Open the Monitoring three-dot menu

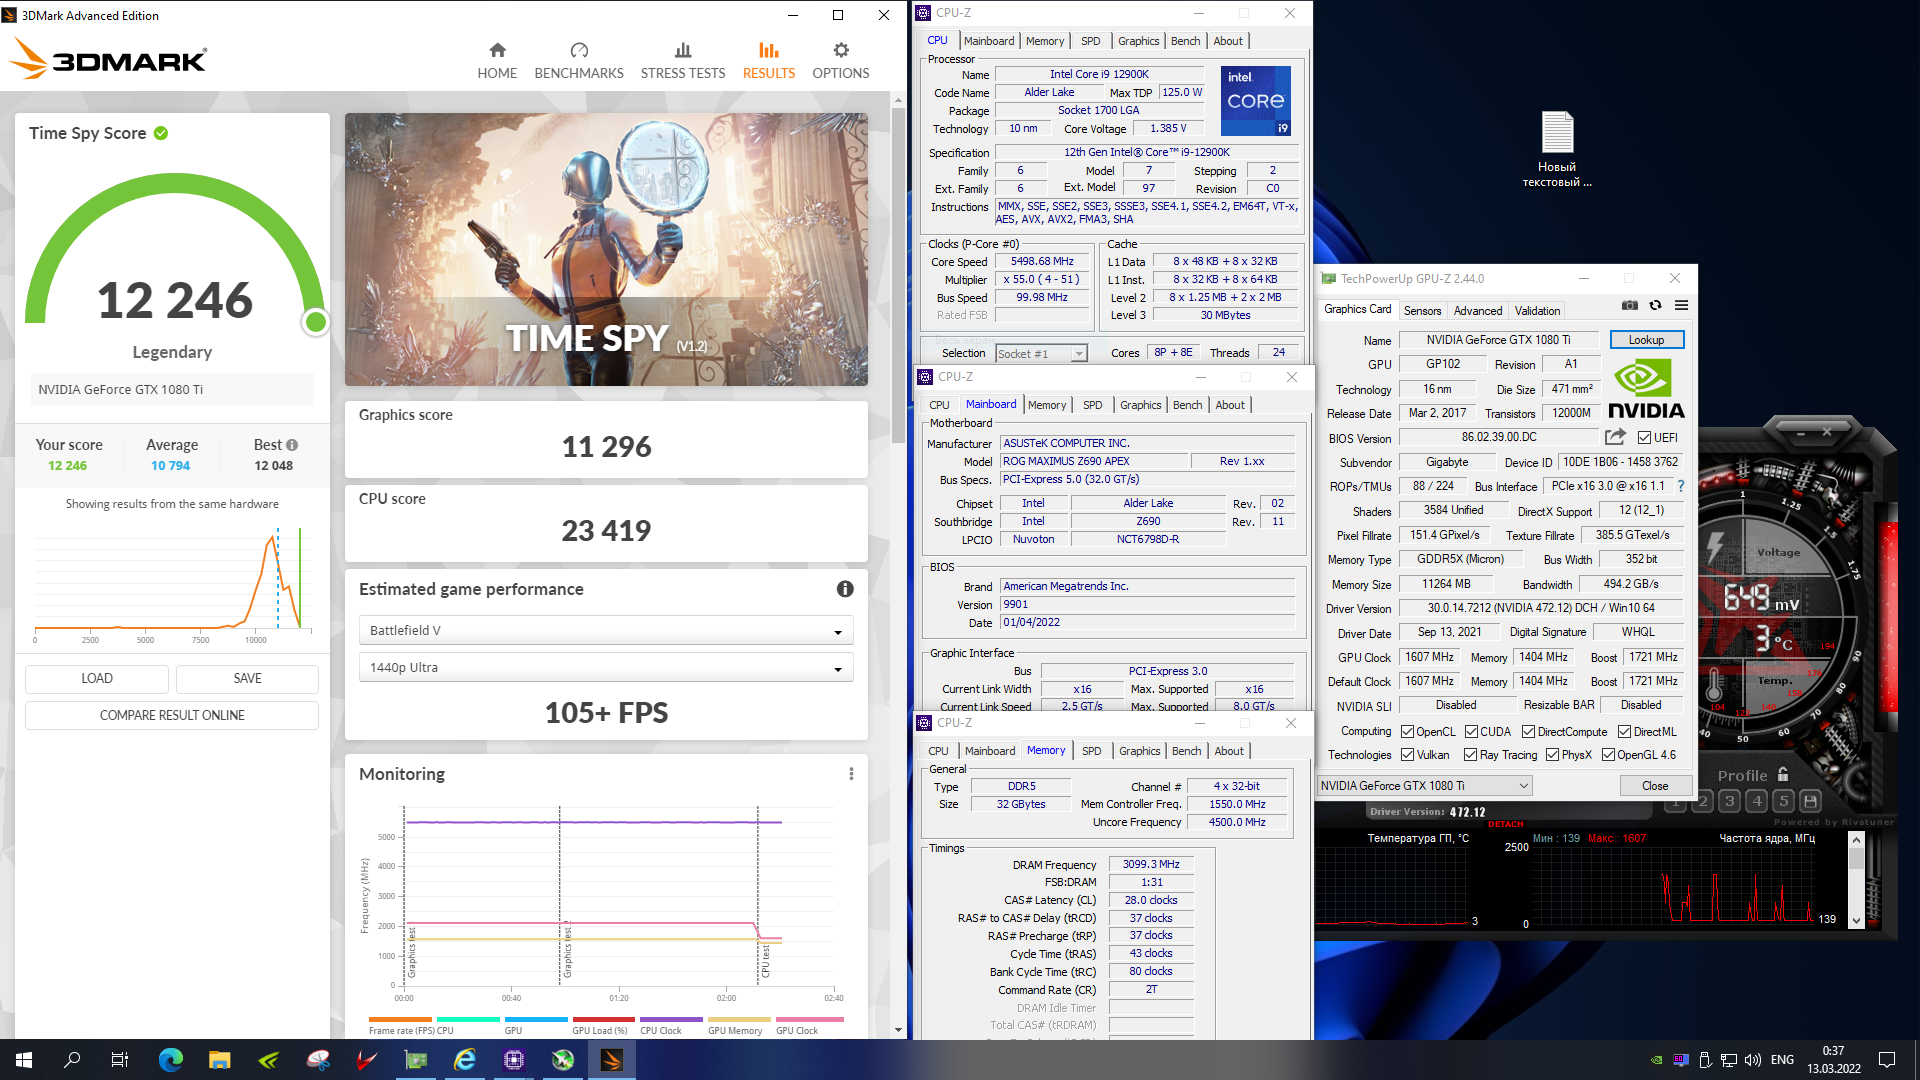(851, 774)
